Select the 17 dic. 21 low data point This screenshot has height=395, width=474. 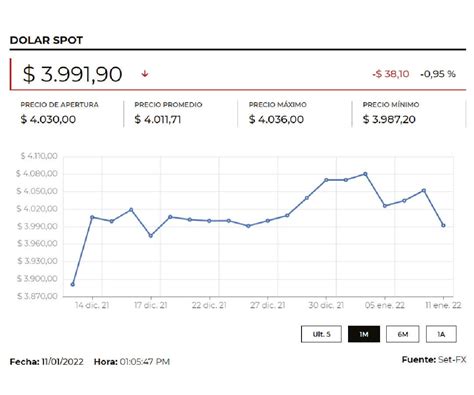coord(151,236)
